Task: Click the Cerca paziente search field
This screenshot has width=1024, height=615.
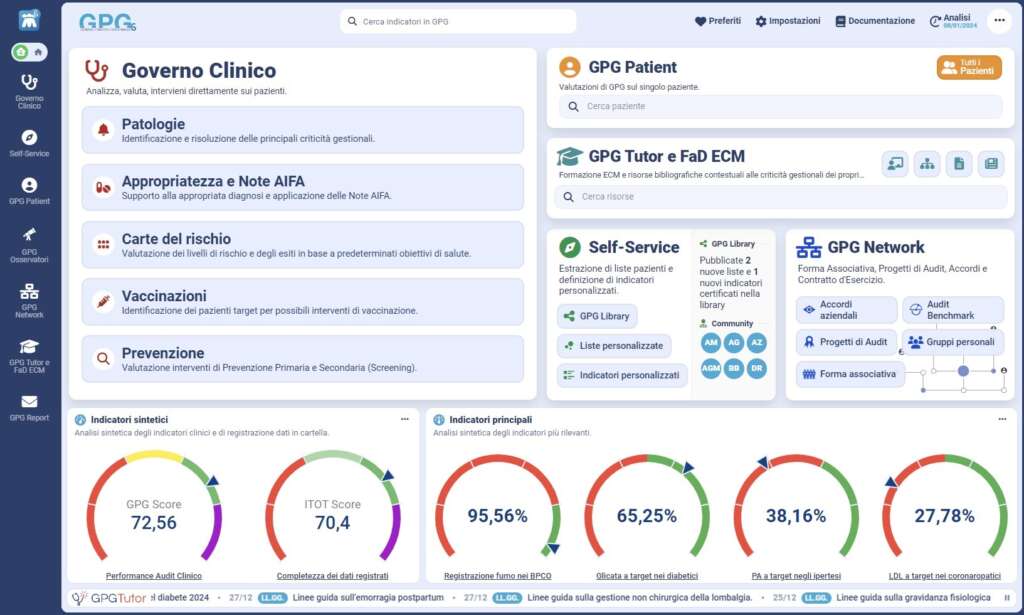Action: (780, 106)
